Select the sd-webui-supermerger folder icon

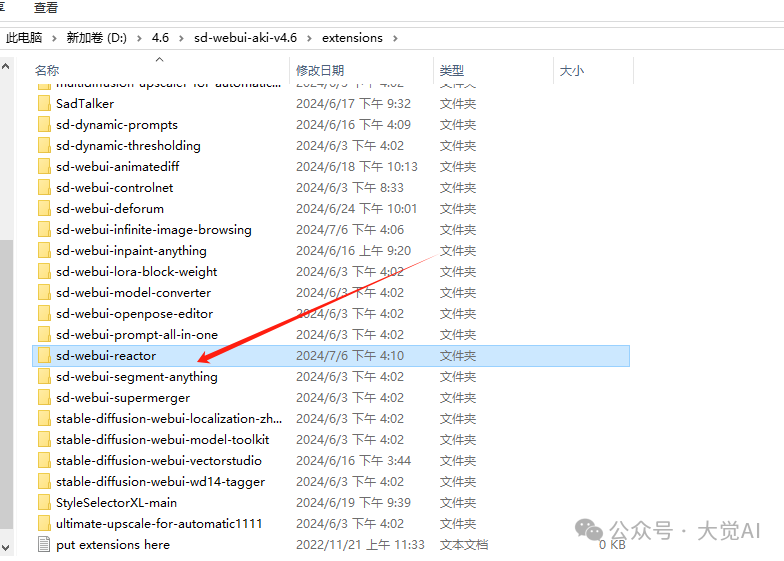click(x=44, y=398)
